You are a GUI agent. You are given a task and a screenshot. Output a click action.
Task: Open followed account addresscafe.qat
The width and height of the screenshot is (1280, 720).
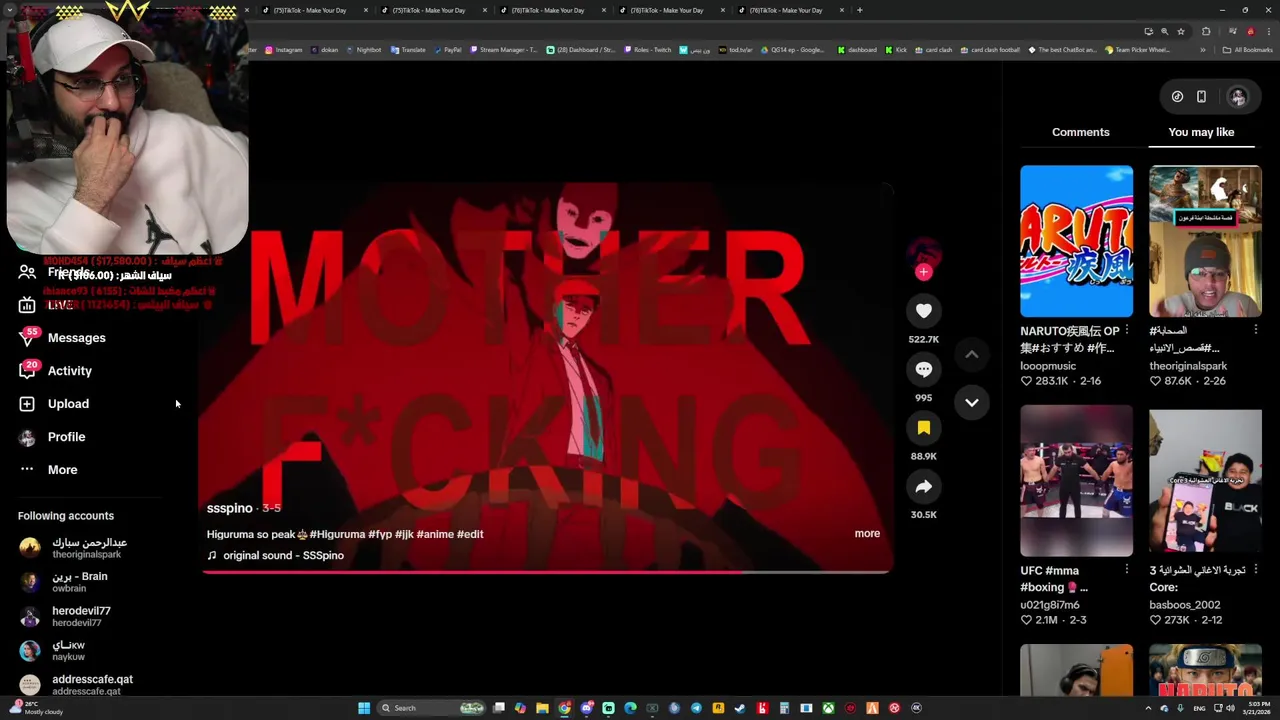pos(75,684)
